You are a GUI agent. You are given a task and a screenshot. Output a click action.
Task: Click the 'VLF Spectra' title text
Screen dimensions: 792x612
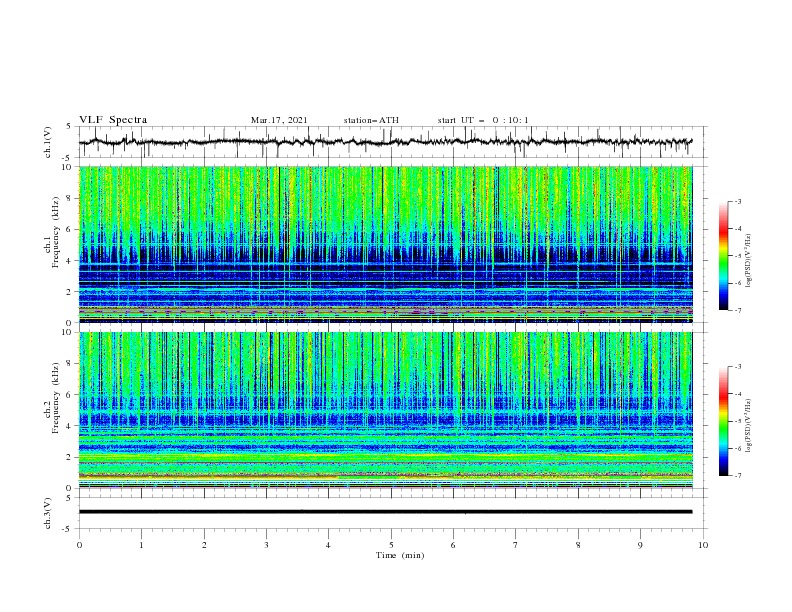coord(113,120)
